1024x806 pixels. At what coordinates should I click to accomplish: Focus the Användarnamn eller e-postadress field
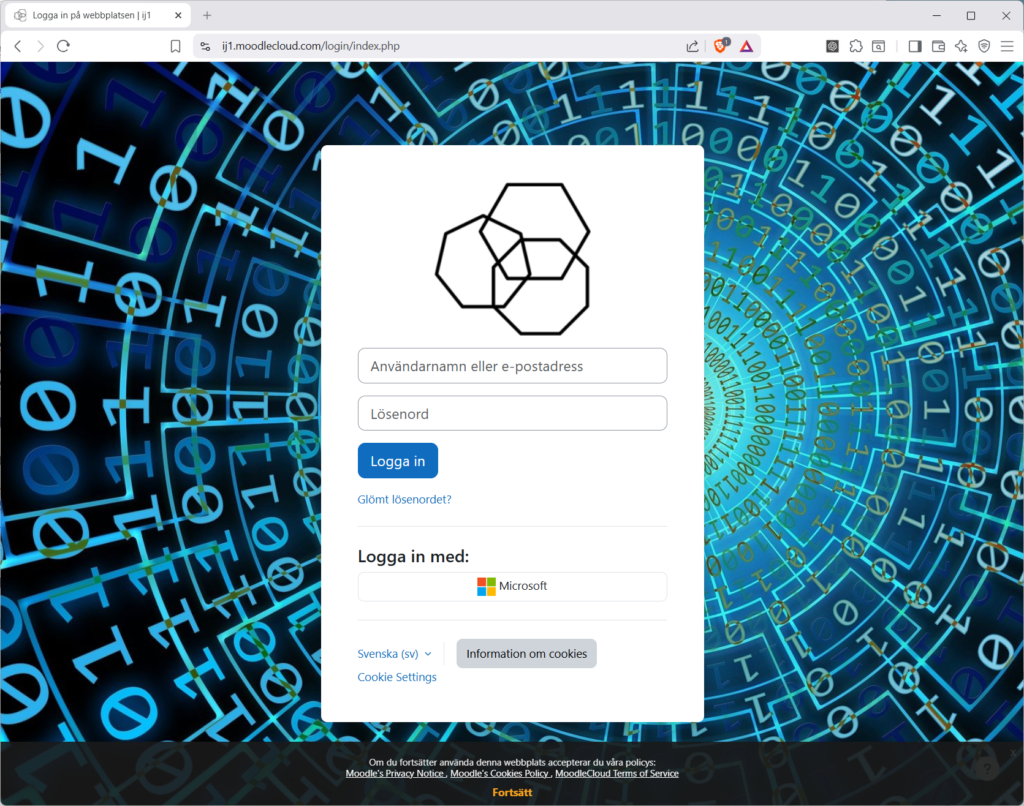[x=512, y=366]
